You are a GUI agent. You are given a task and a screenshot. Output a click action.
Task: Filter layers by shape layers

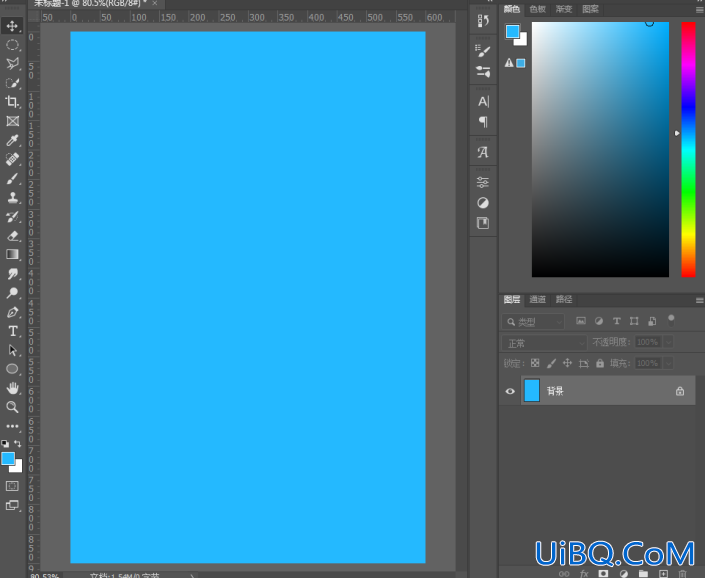point(634,321)
